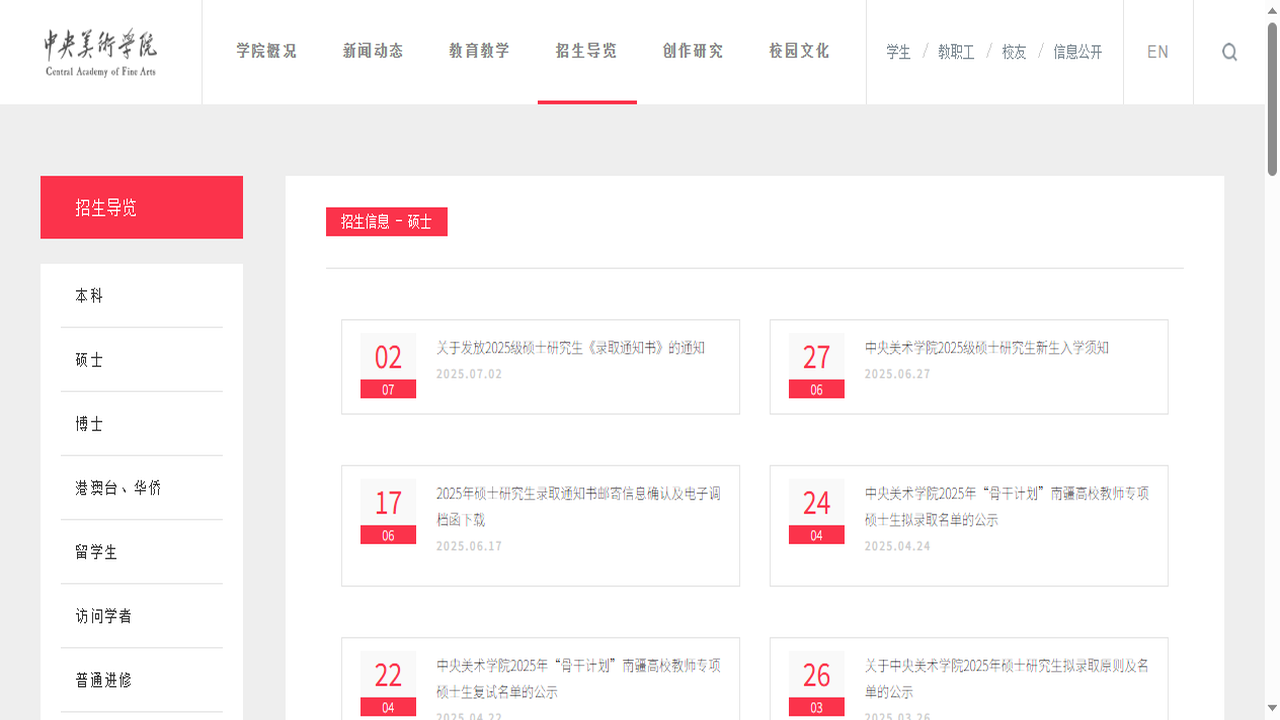
Task: Open the 校园文化 menu item
Action: pos(797,51)
